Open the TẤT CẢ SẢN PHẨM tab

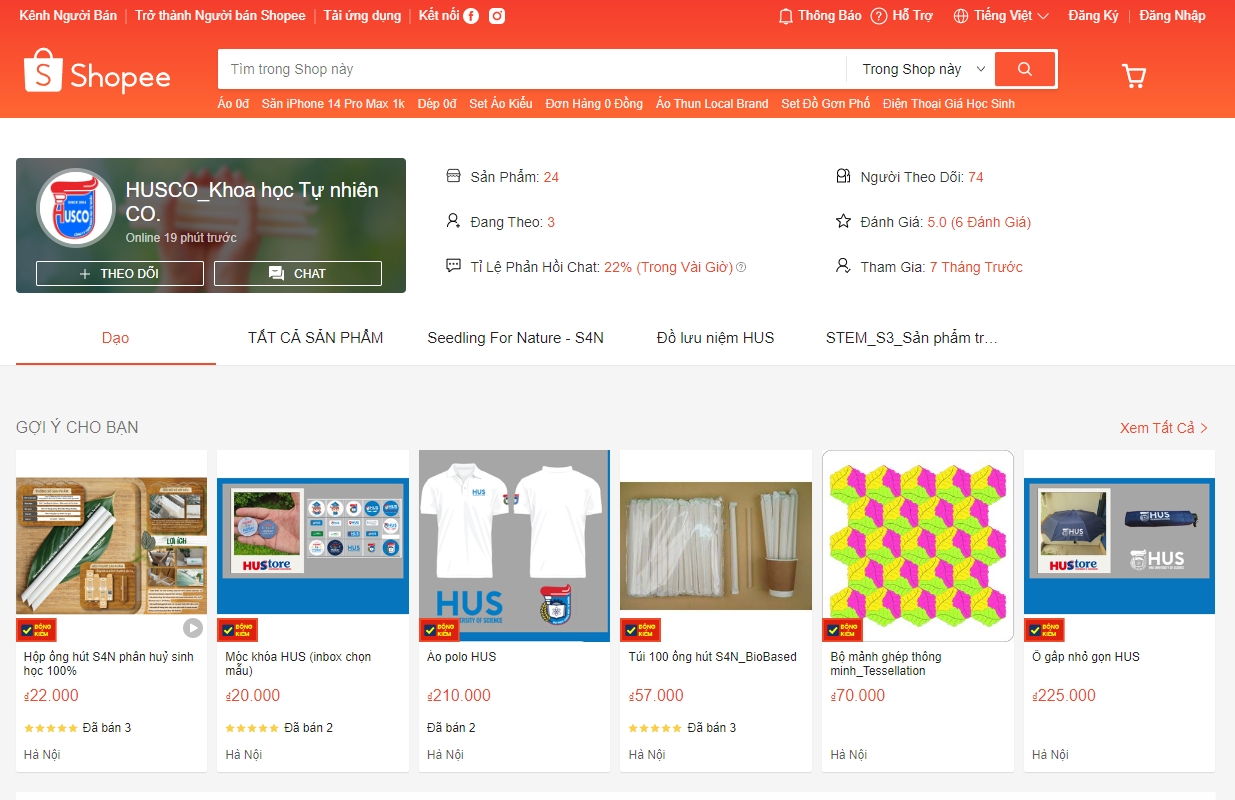[316, 338]
